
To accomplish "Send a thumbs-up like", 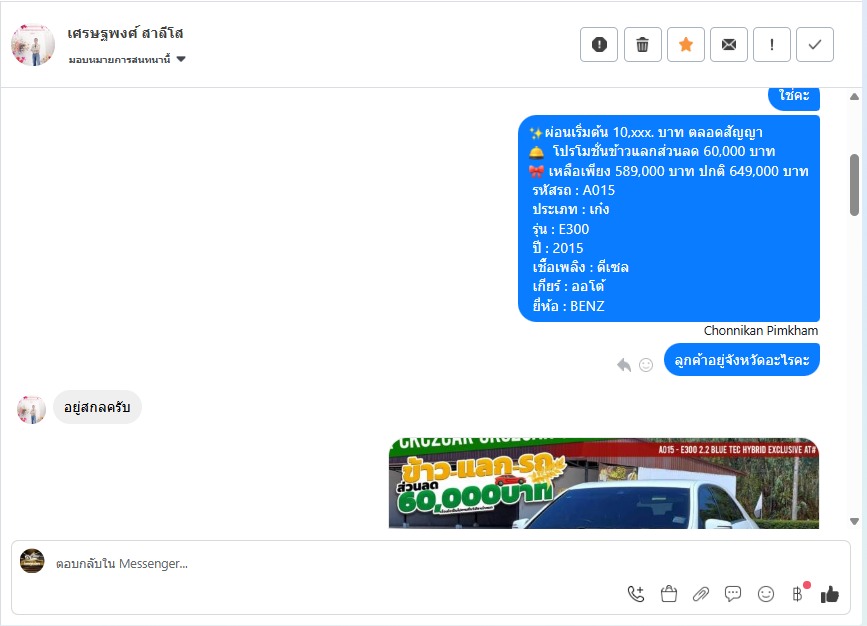I will tap(830, 594).
